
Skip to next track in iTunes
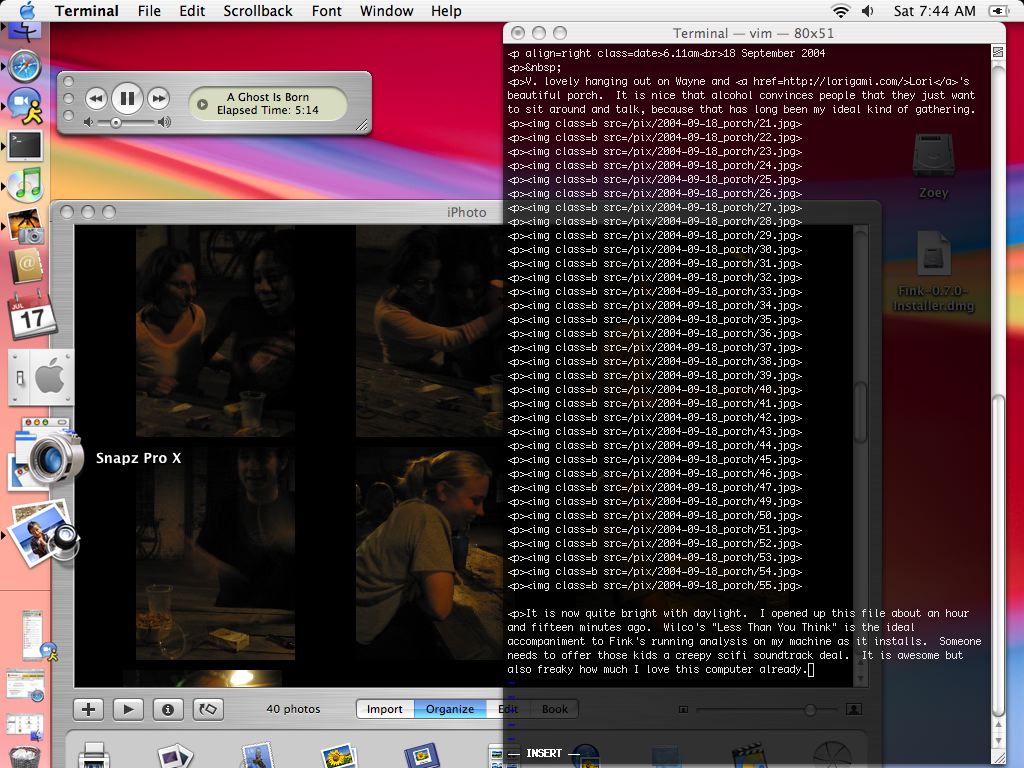[158, 98]
